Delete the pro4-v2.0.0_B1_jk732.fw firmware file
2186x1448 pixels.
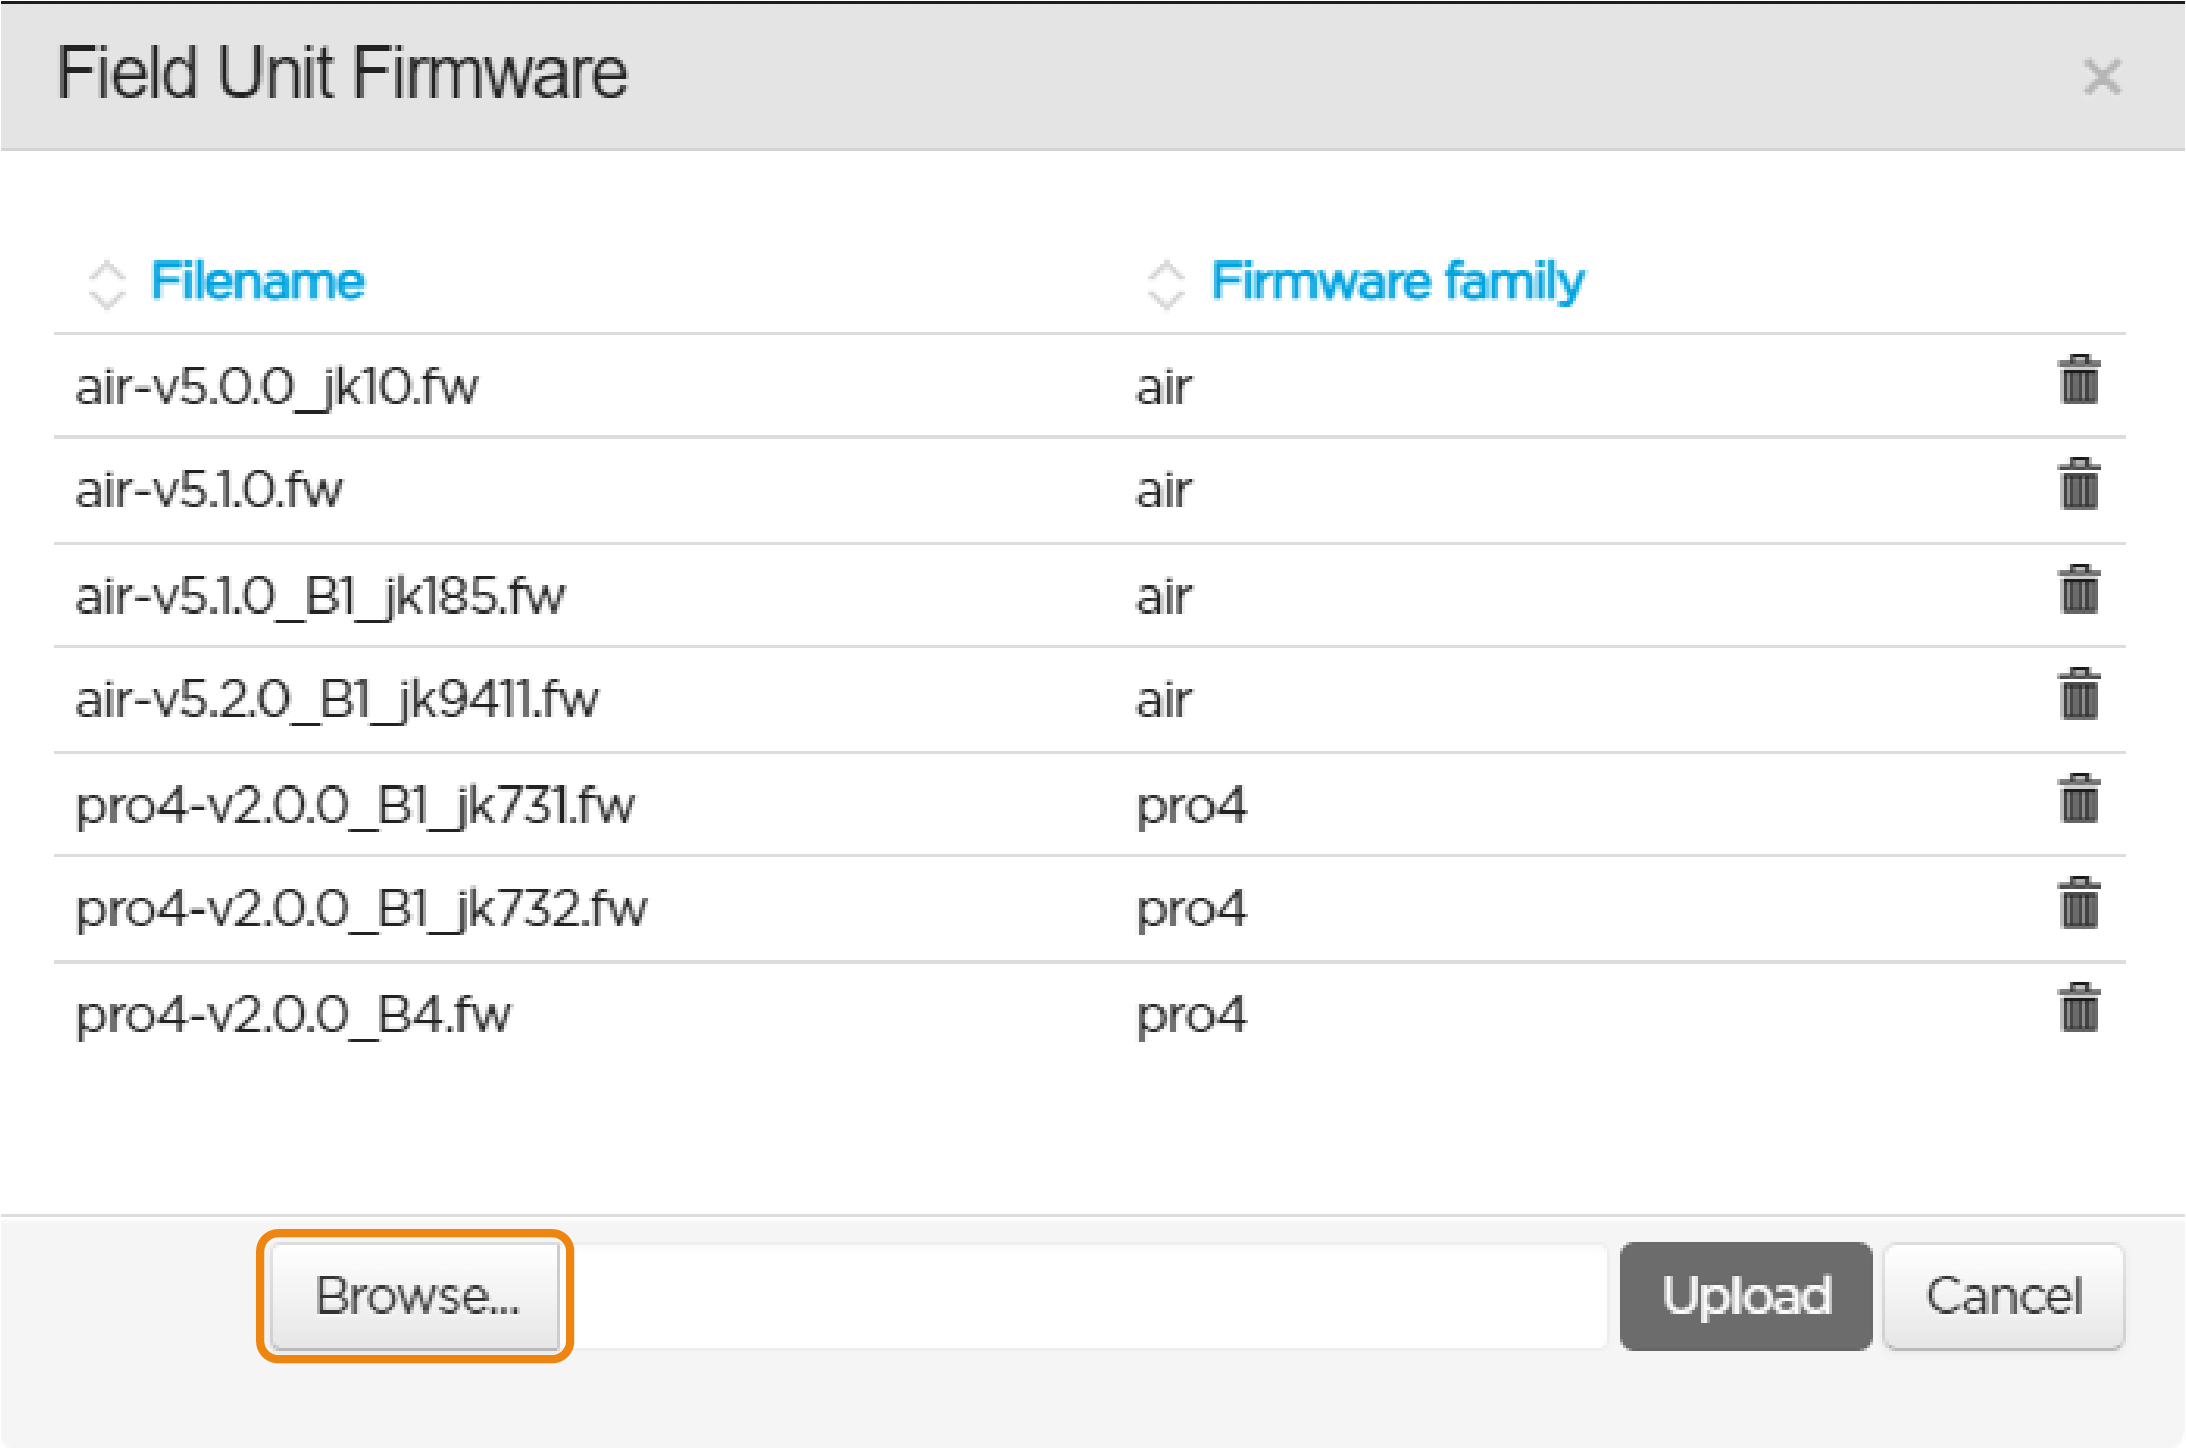(2078, 905)
